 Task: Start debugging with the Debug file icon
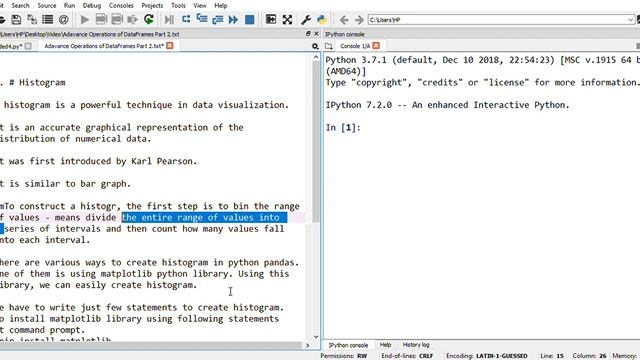[x=169, y=19]
